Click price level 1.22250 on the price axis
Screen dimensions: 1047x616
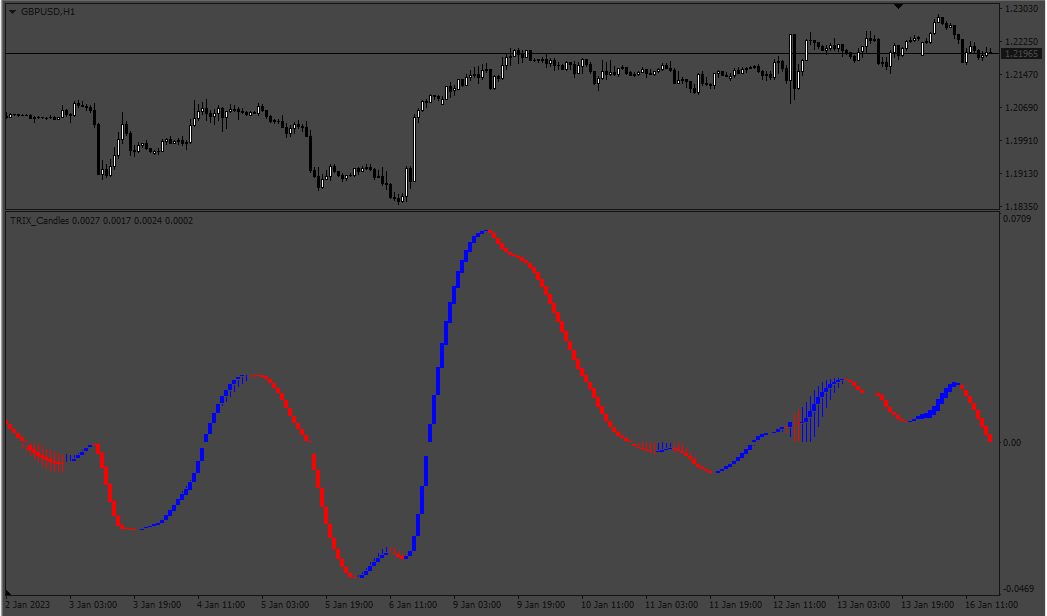pos(1021,41)
